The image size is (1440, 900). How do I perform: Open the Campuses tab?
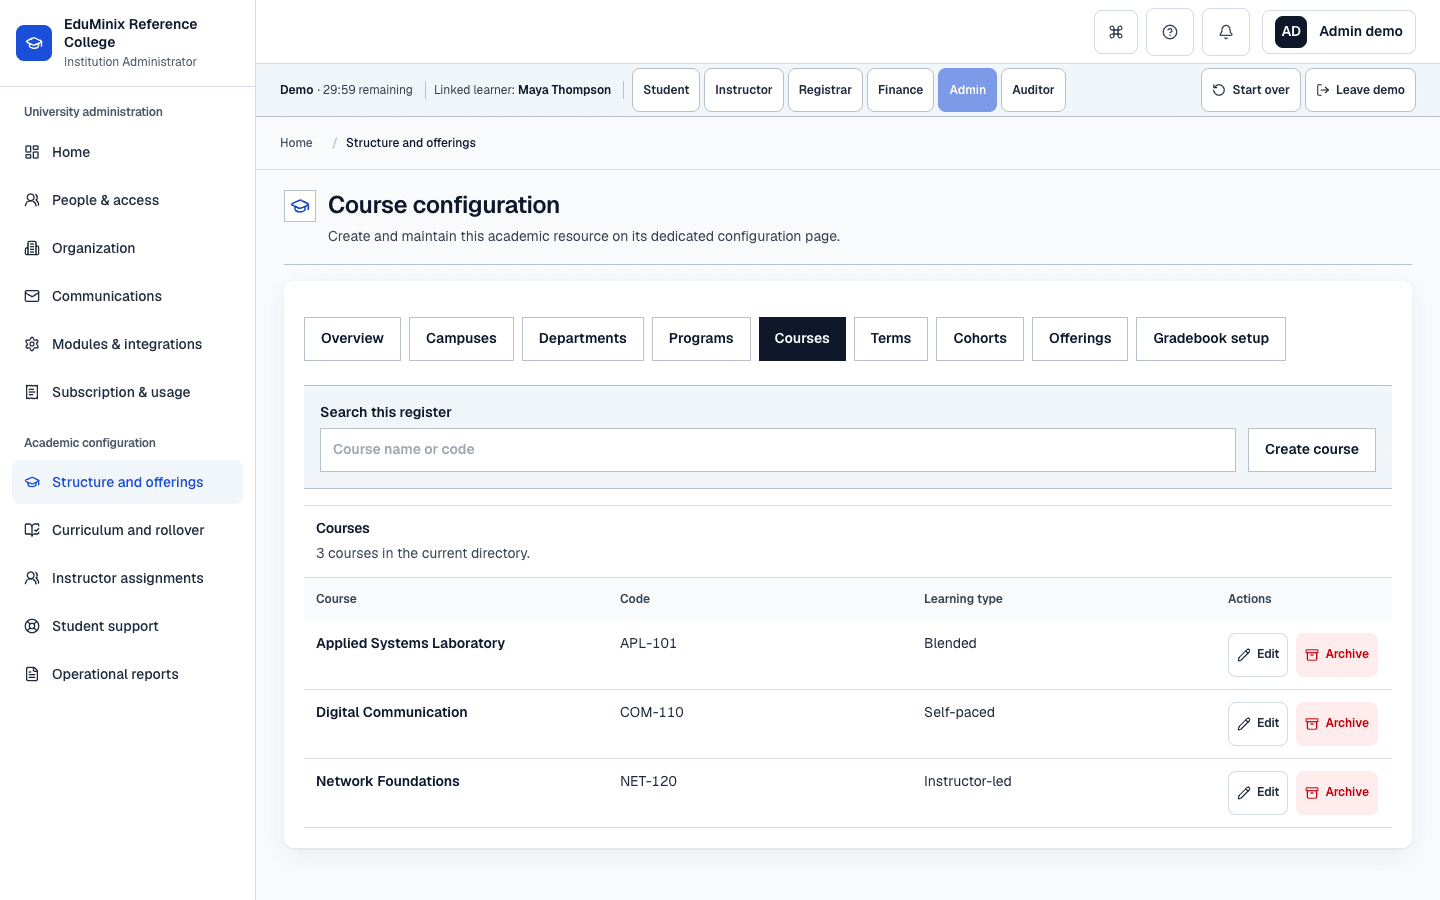[461, 339]
